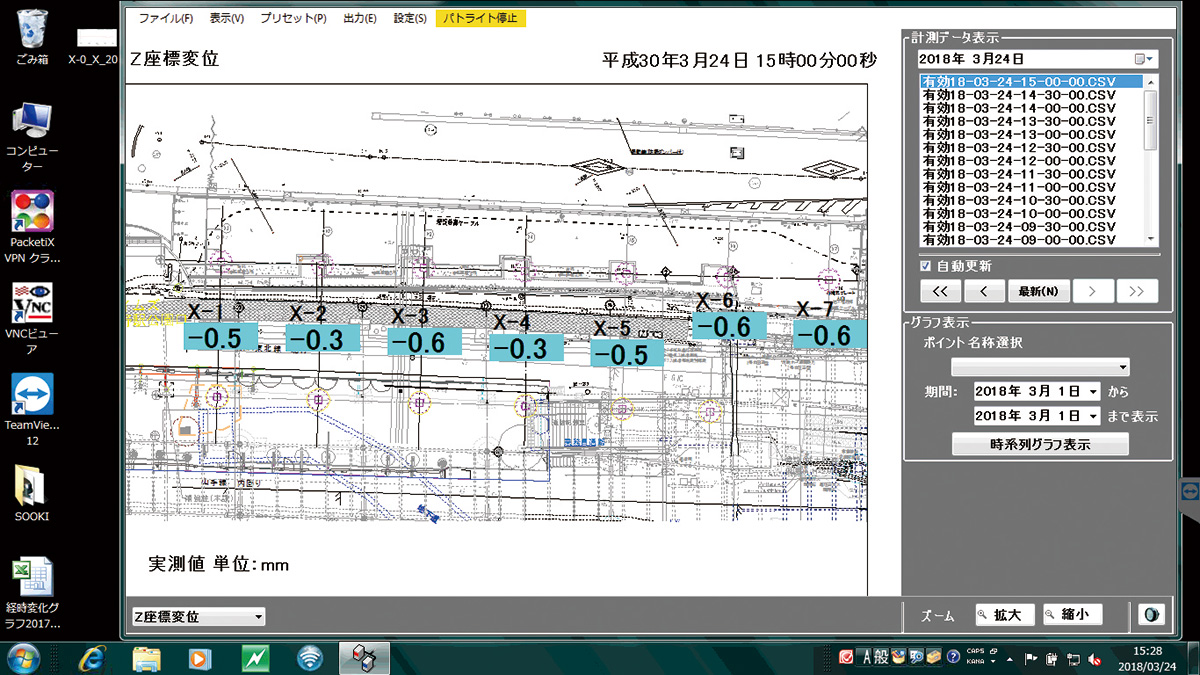Show hidden tray icons arrow

1012,660
